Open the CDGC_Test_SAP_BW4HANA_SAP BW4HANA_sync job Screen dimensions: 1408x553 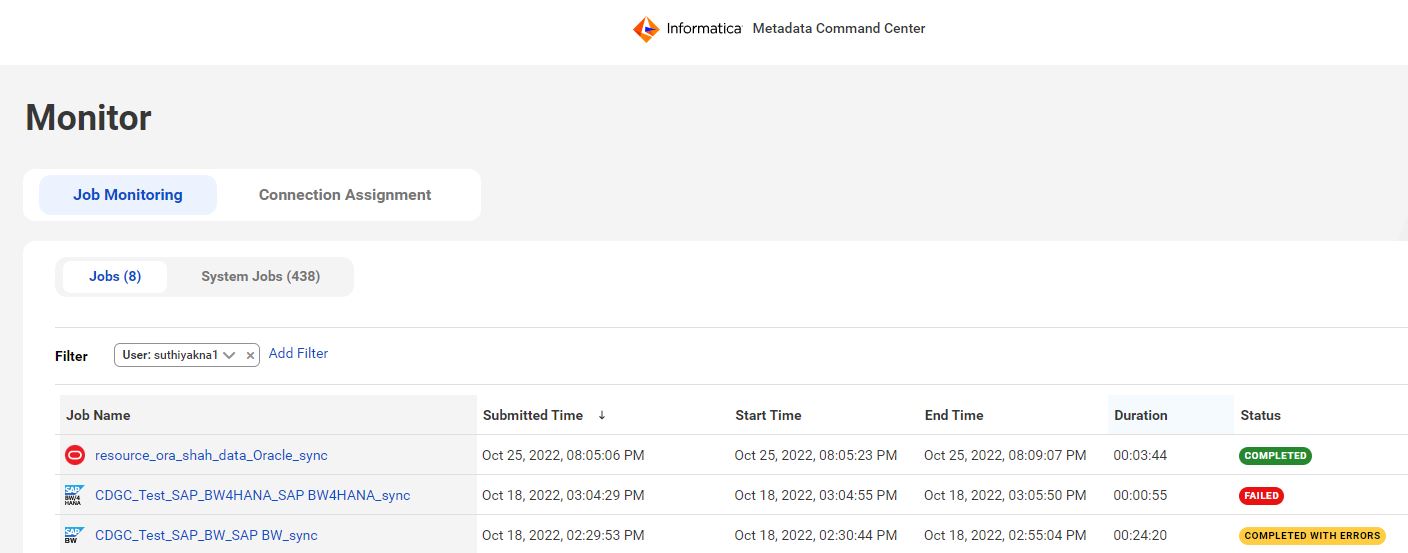pyautogui.click(x=253, y=495)
